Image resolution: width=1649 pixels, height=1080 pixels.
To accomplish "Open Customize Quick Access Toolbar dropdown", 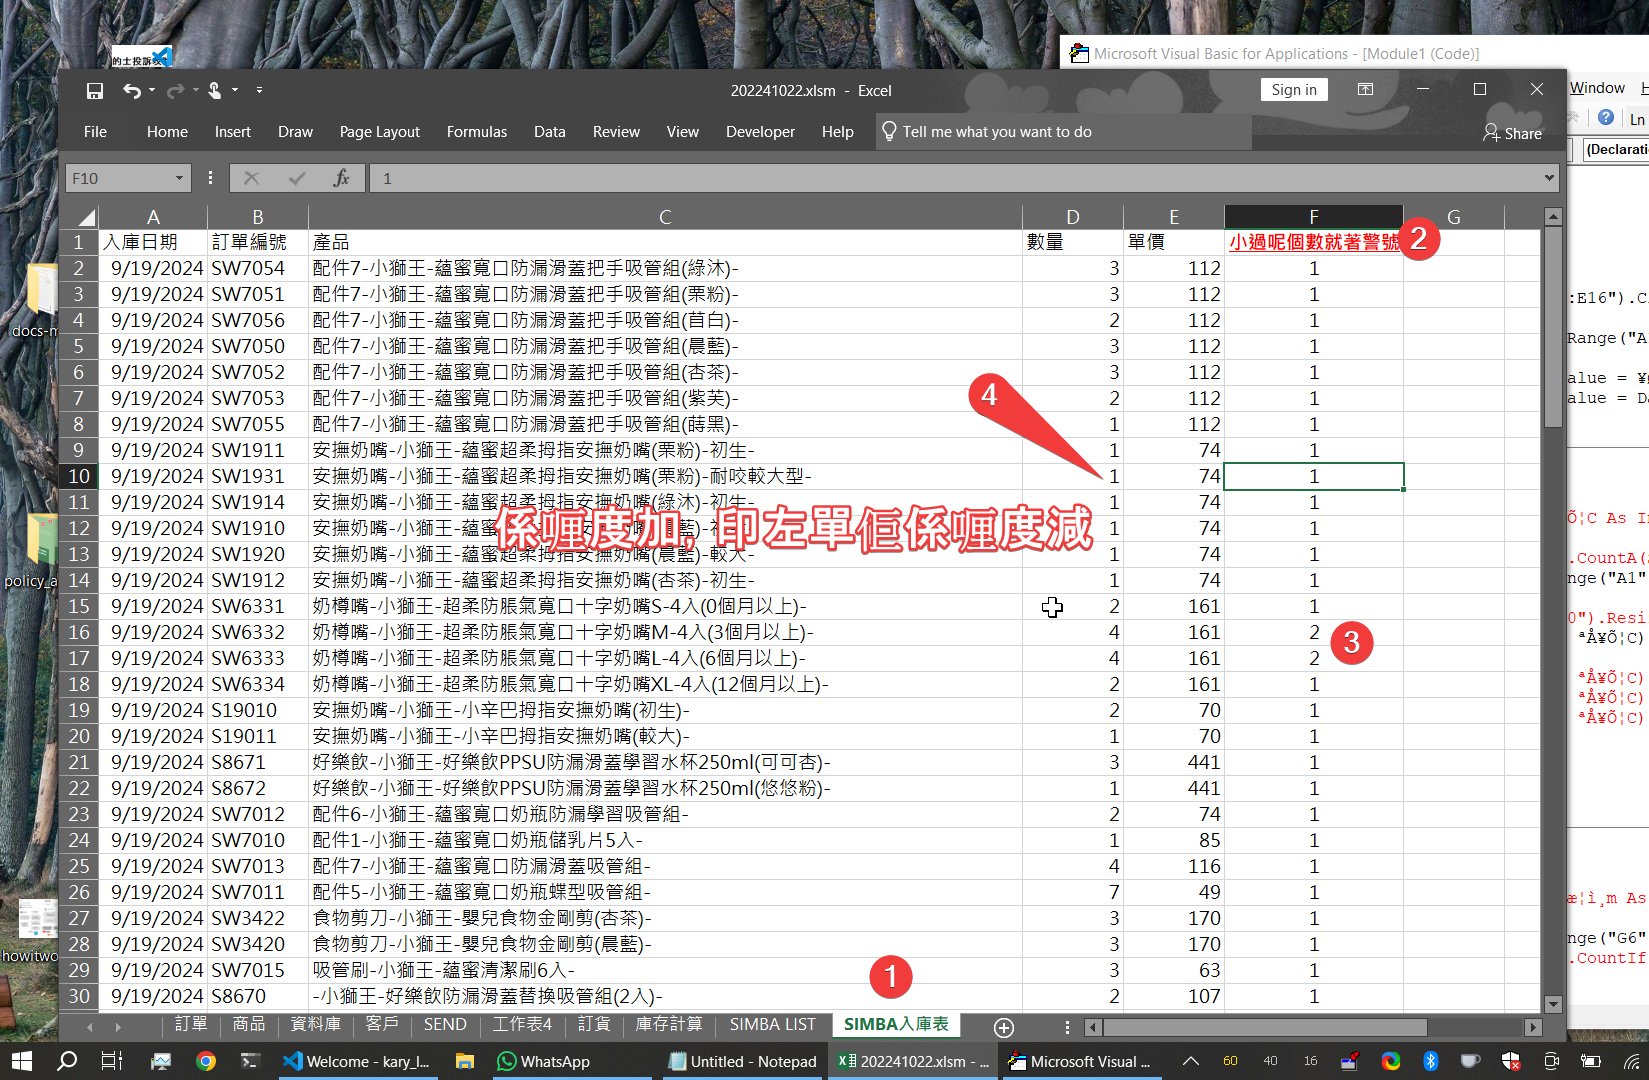I will pyautogui.click(x=259, y=90).
